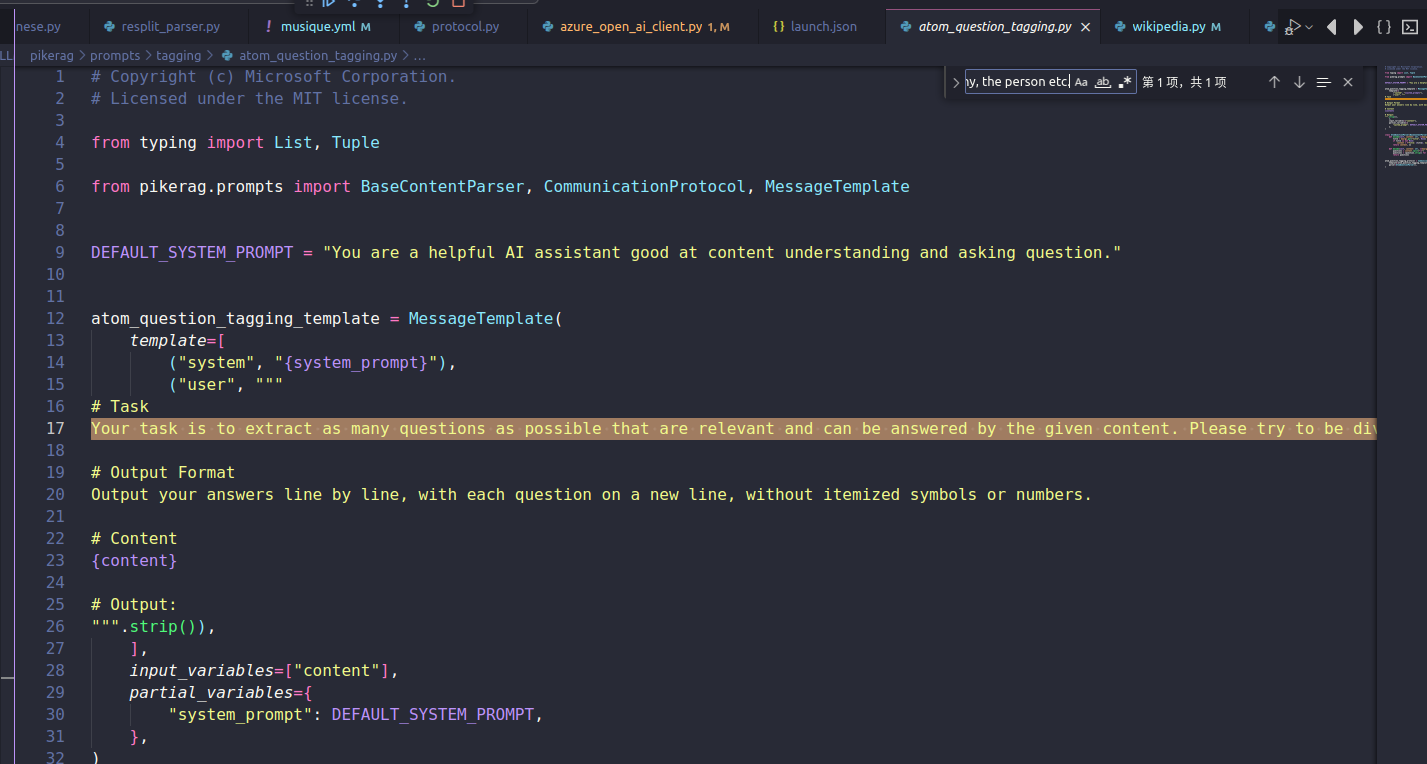Open the run/debug options dropdown arrow
1427x764 pixels.
click(x=1309, y=27)
